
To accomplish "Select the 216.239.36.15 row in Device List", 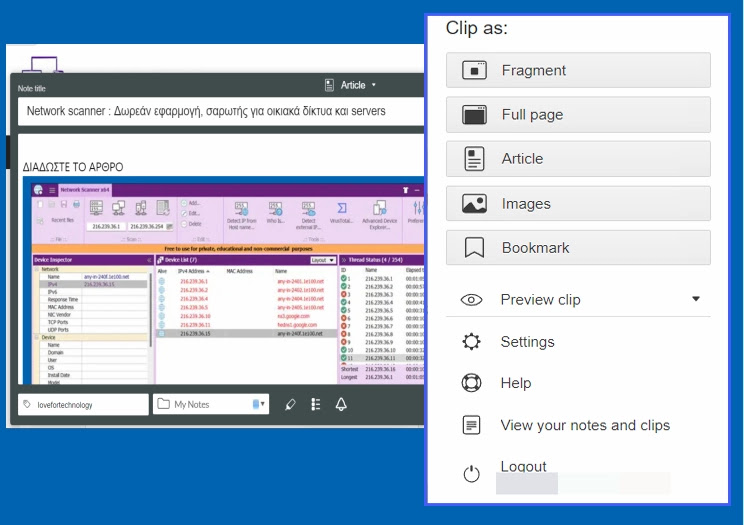I will tap(247, 334).
